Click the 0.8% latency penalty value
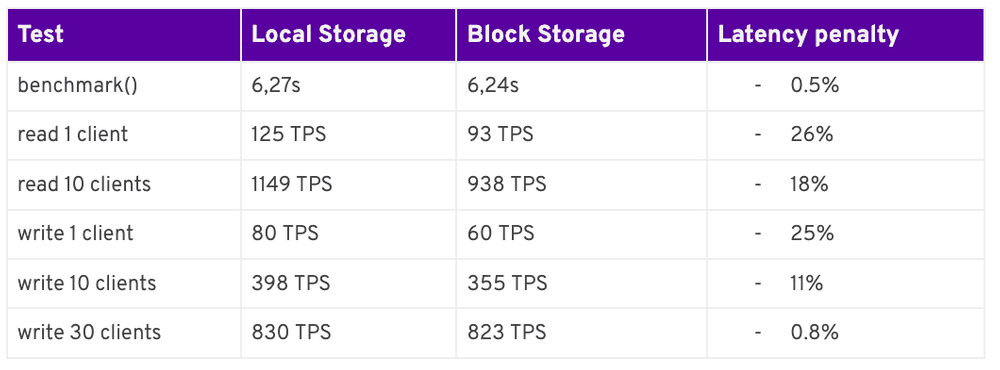This screenshot has width=1000, height=370. 814,332
